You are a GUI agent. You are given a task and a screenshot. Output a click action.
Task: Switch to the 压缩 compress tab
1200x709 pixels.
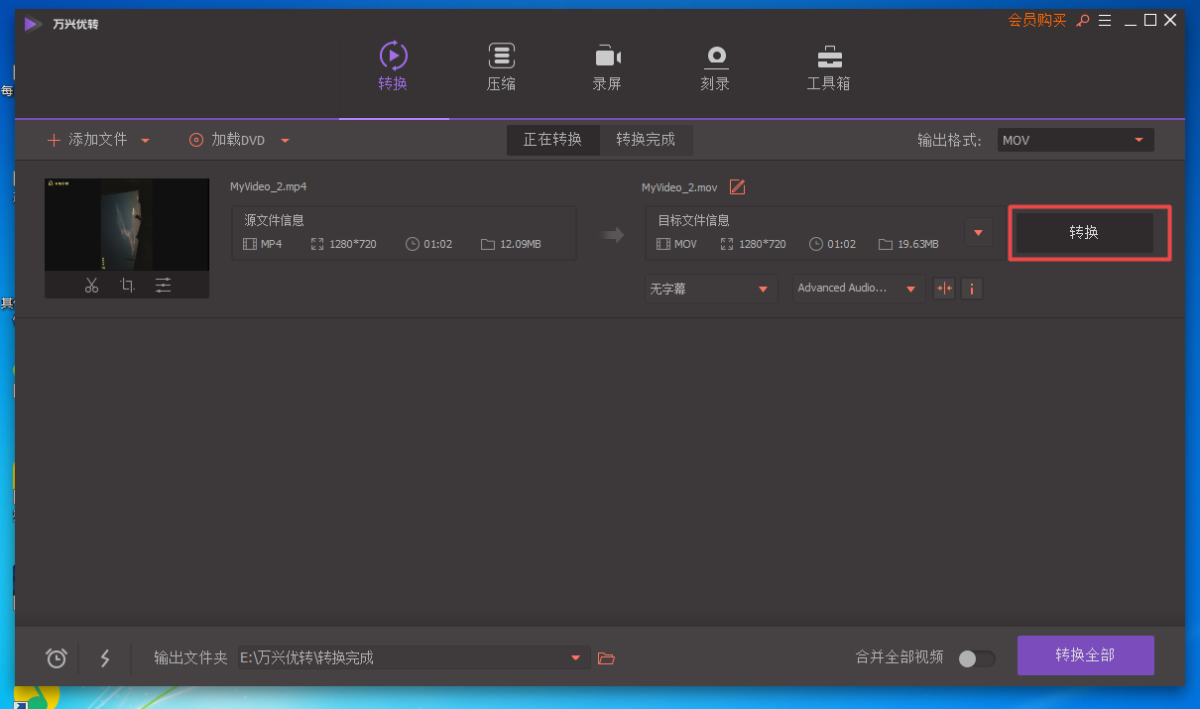pyautogui.click(x=501, y=67)
